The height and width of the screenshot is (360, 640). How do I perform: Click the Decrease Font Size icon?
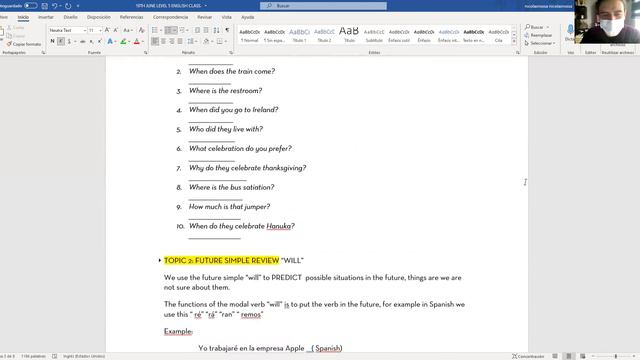(116, 30)
